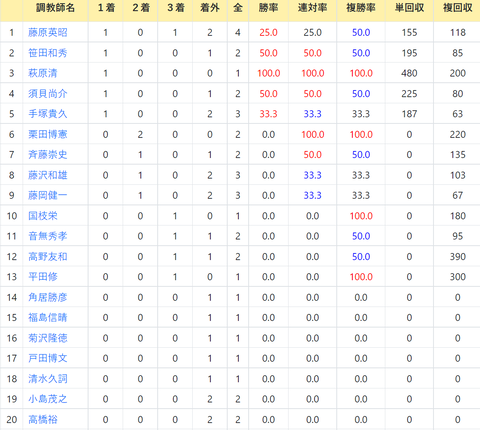Select 複回収 value 220 for 栗田博憲
Image resolution: width=480 pixels, height=430 pixels.
point(458,134)
